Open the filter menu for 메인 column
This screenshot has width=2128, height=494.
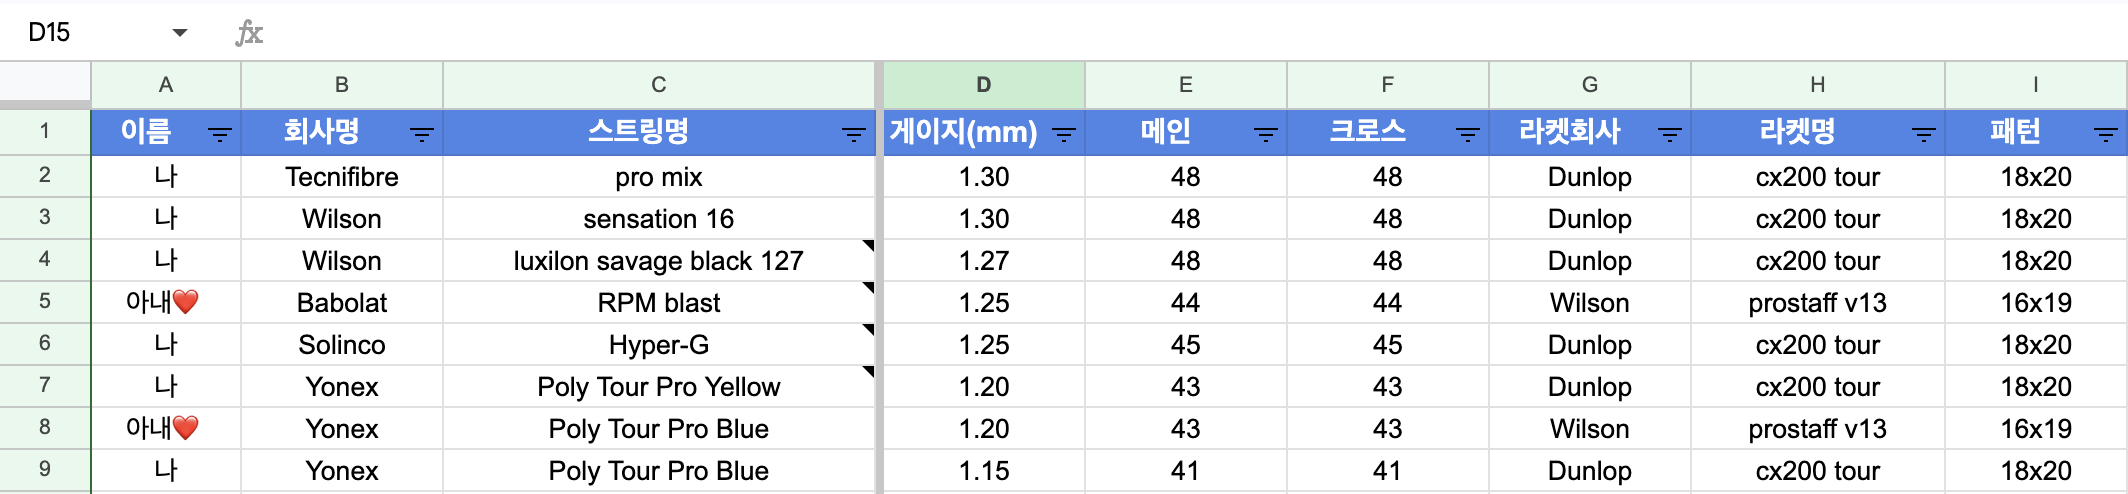click(1266, 134)
